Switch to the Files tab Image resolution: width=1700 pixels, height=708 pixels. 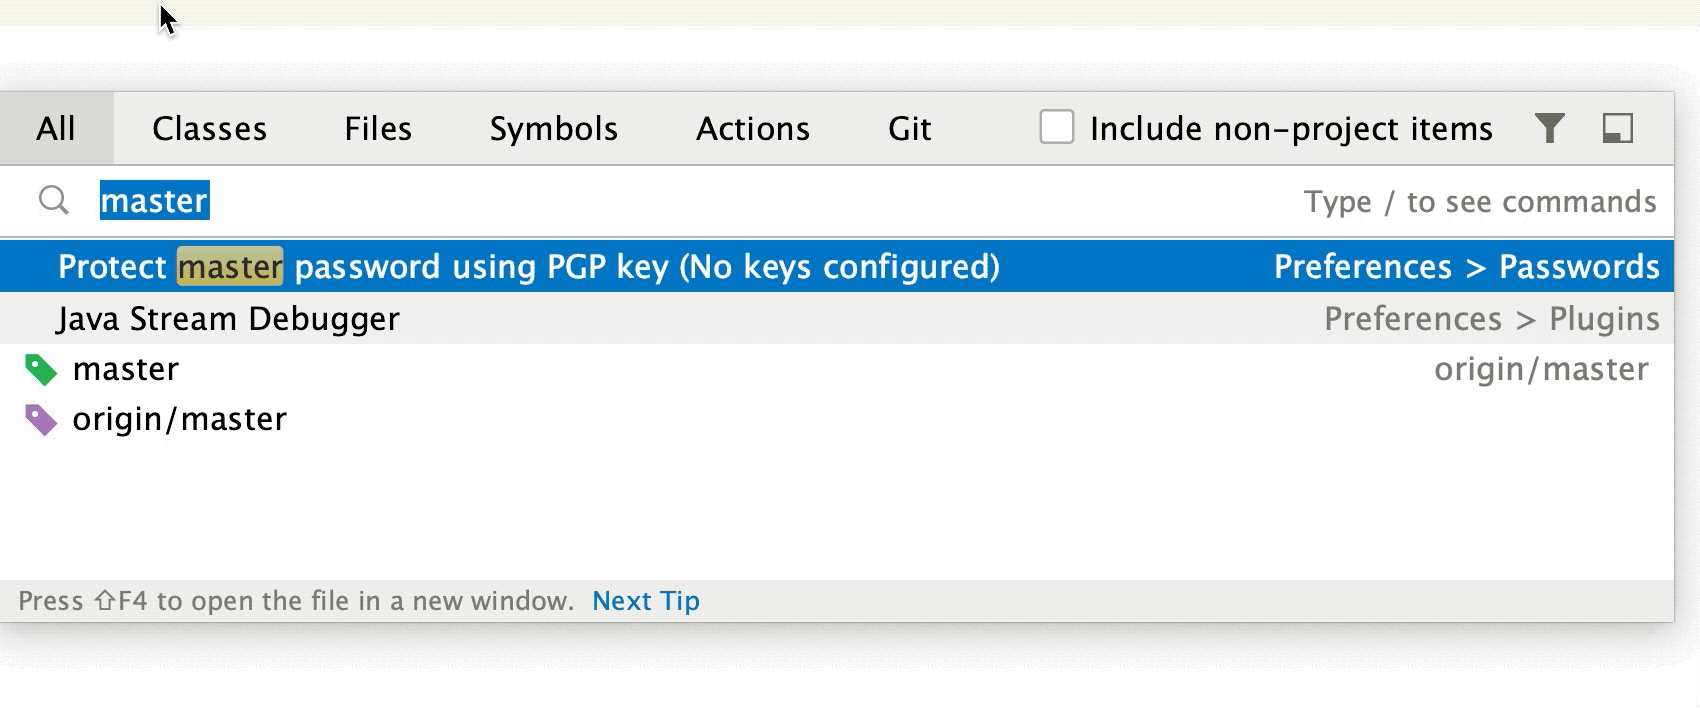tap(377, 128)
